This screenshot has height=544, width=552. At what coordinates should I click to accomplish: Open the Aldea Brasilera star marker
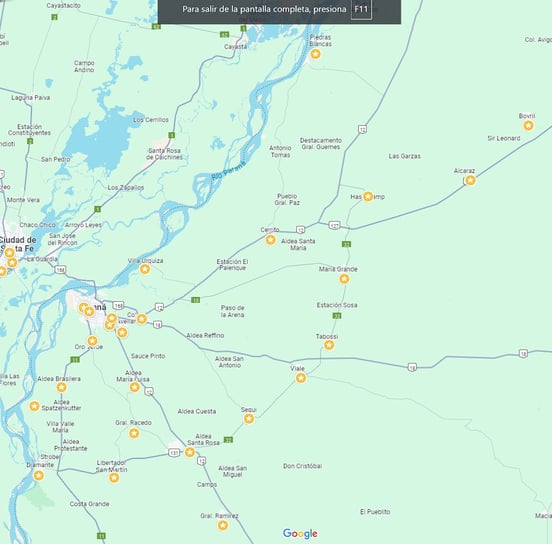(x=62, y=387)
